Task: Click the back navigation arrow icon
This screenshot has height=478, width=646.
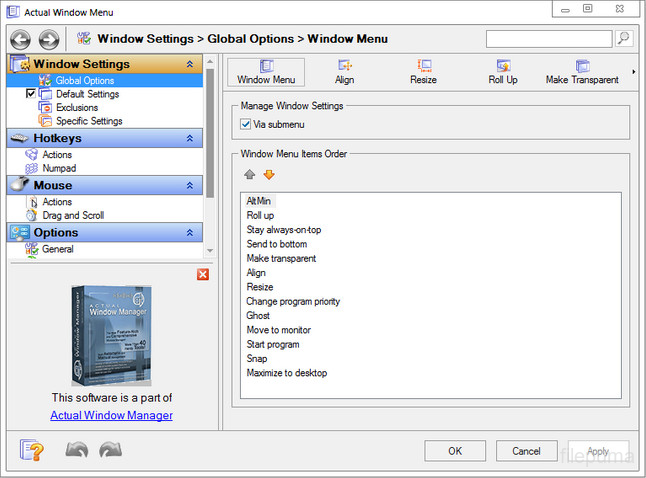Action: [x=20, y=40]
